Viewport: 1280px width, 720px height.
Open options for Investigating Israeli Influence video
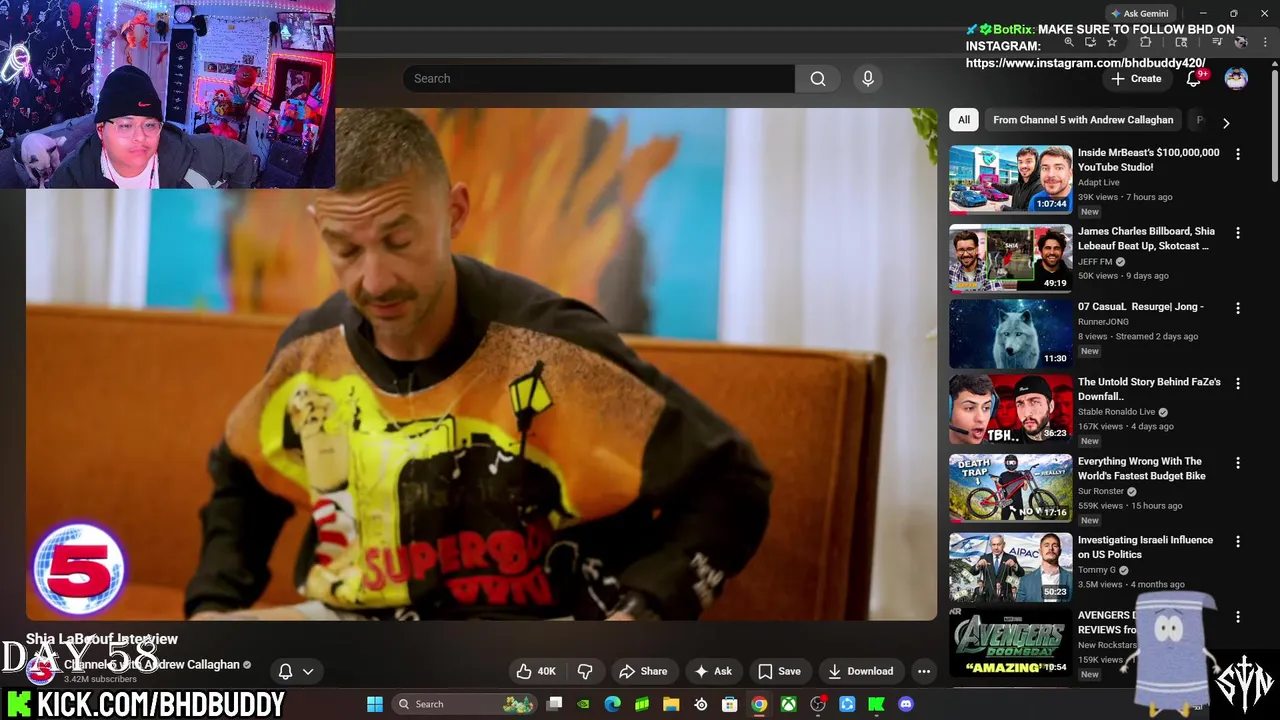pos(1238,541)
